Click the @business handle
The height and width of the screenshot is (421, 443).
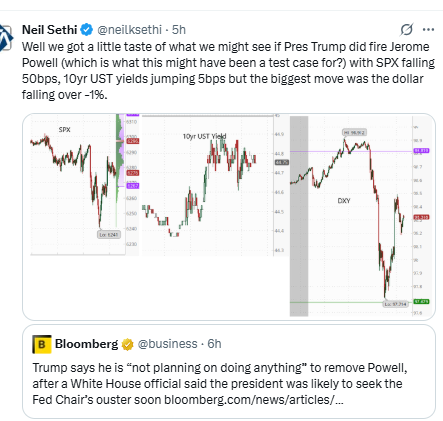click(167, 344)
